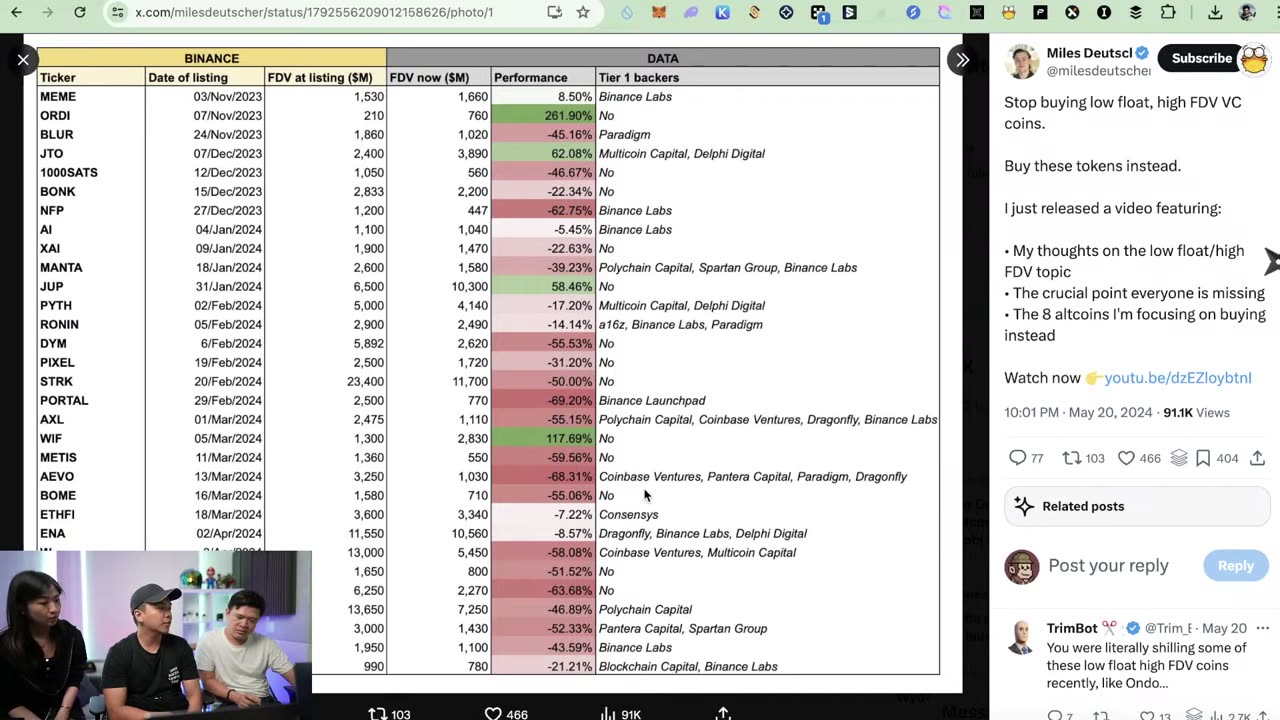Click the -69.20% performance cell
The height and width of the screenshot is (720, 1280).
(x=544, y=401)
